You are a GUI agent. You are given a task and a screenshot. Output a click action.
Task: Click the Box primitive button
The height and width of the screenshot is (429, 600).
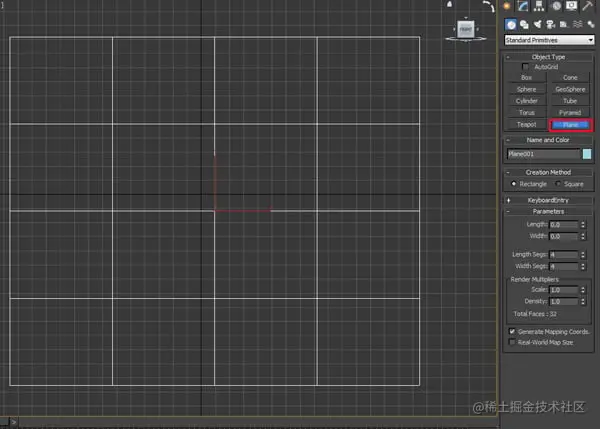pos(527,78)
